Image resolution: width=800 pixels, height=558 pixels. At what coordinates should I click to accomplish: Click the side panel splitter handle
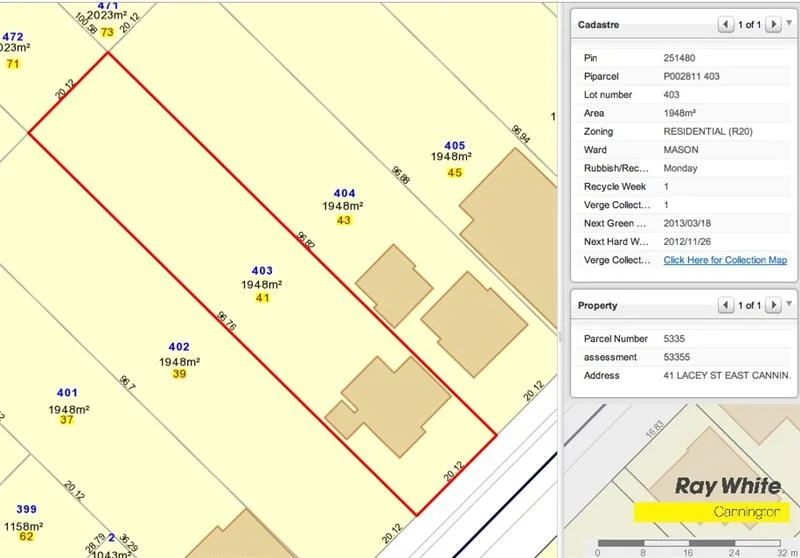point(560,335)
